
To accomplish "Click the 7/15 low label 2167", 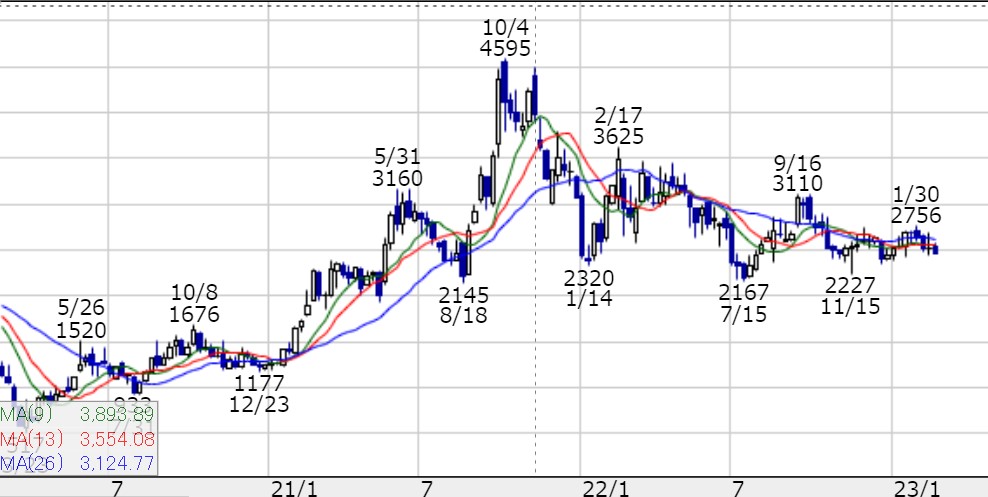I will click(743, 292).
